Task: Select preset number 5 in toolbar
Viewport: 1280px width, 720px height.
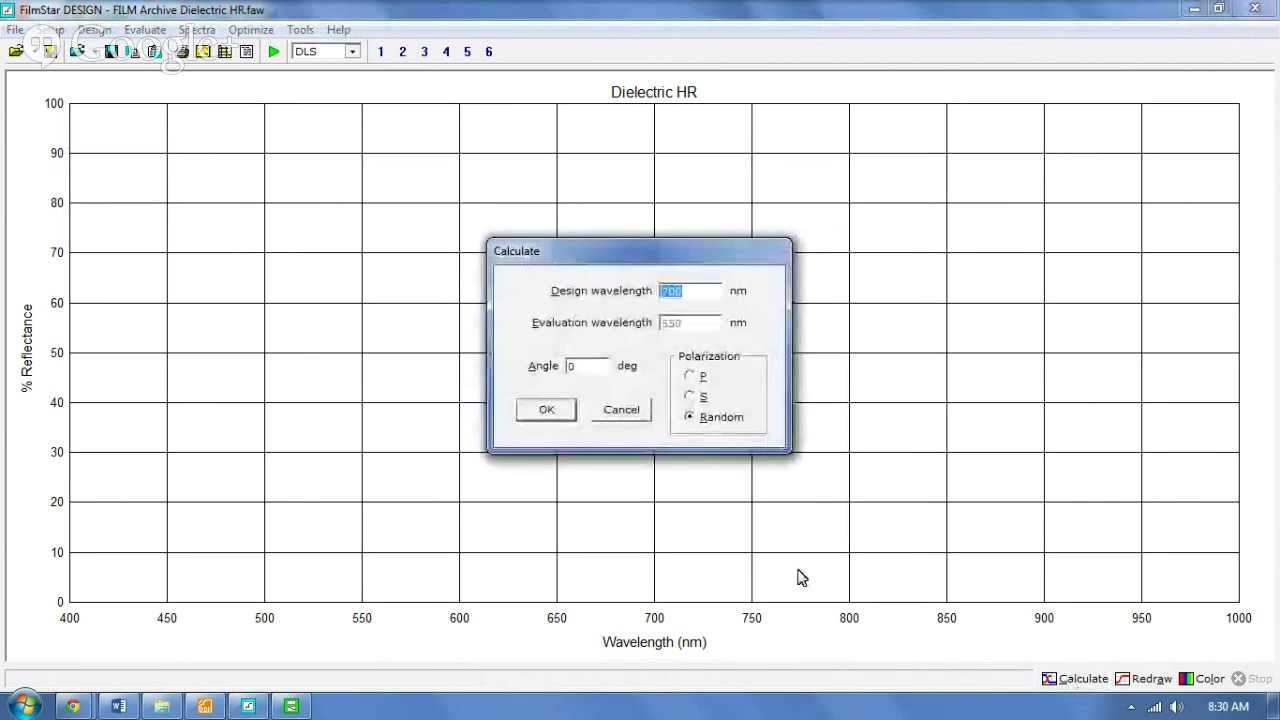Action: pos(467,51)
